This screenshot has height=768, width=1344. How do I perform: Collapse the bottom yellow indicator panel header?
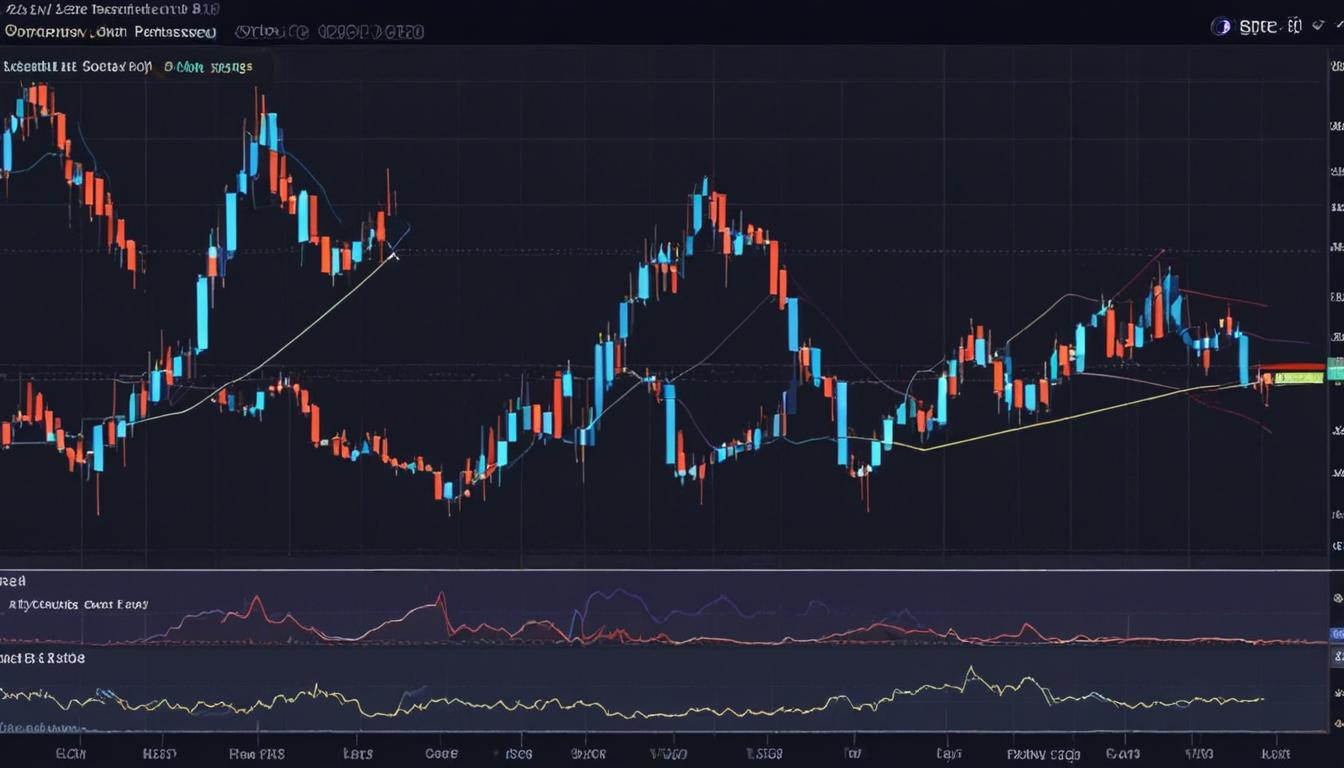45,658
